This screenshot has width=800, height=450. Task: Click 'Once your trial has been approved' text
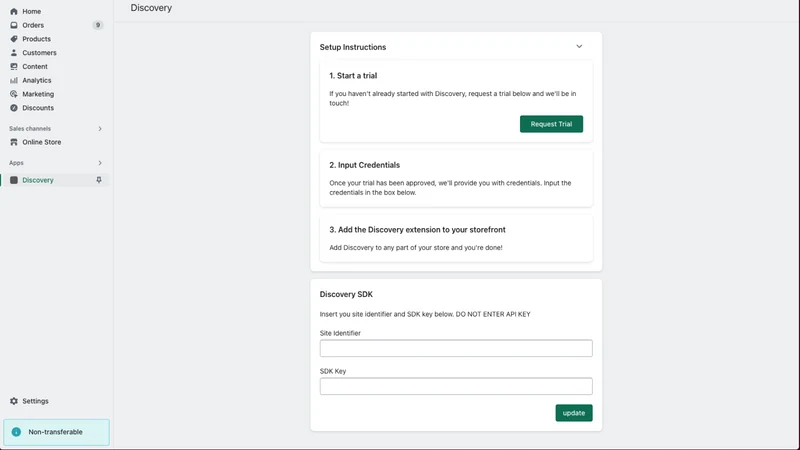pos(450,188)
